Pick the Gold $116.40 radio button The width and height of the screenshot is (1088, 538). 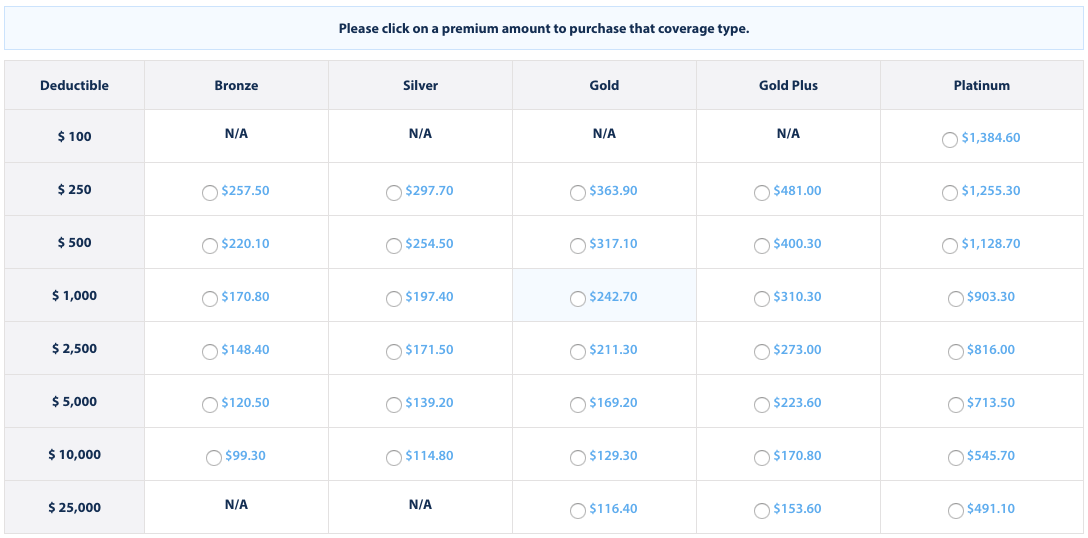(577, 511)
